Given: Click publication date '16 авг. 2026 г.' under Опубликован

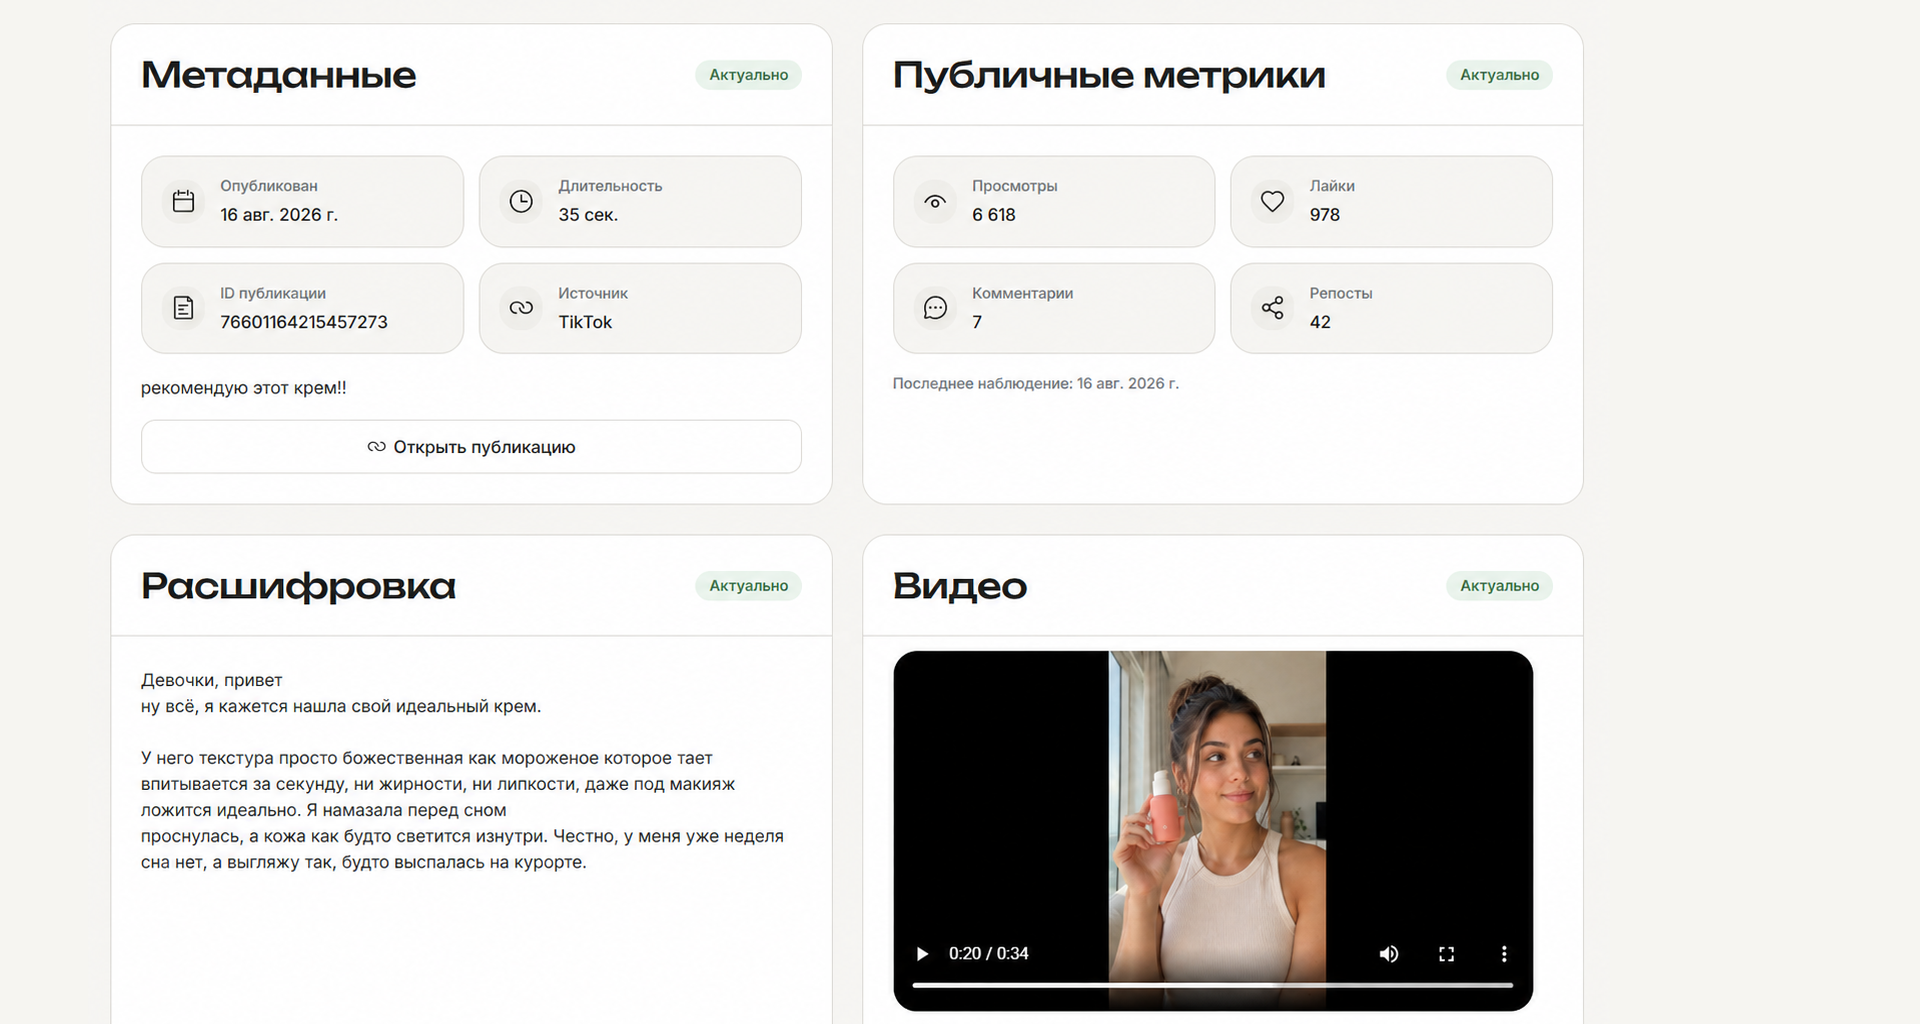Looking at the screenshot, I should (x=279, y=215).
